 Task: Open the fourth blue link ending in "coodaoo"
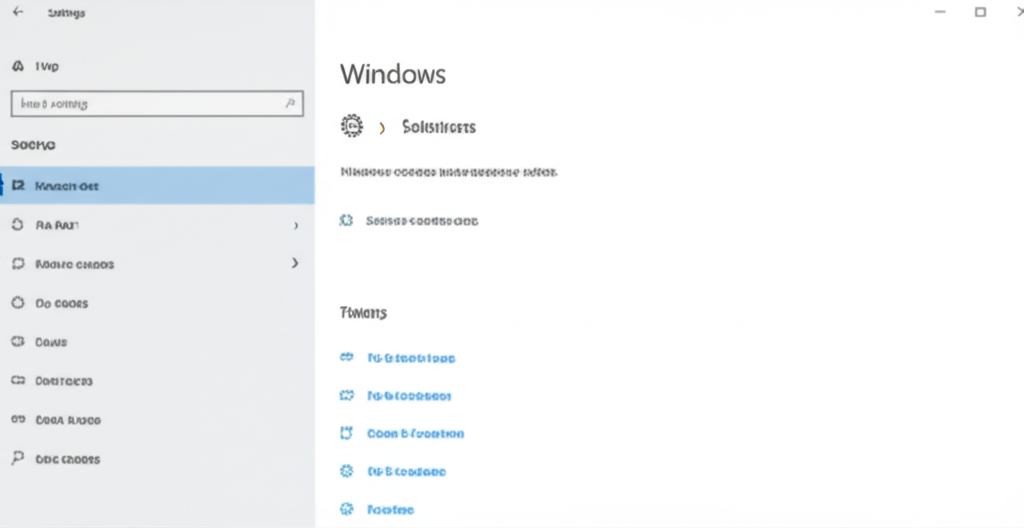pos(406,471)
